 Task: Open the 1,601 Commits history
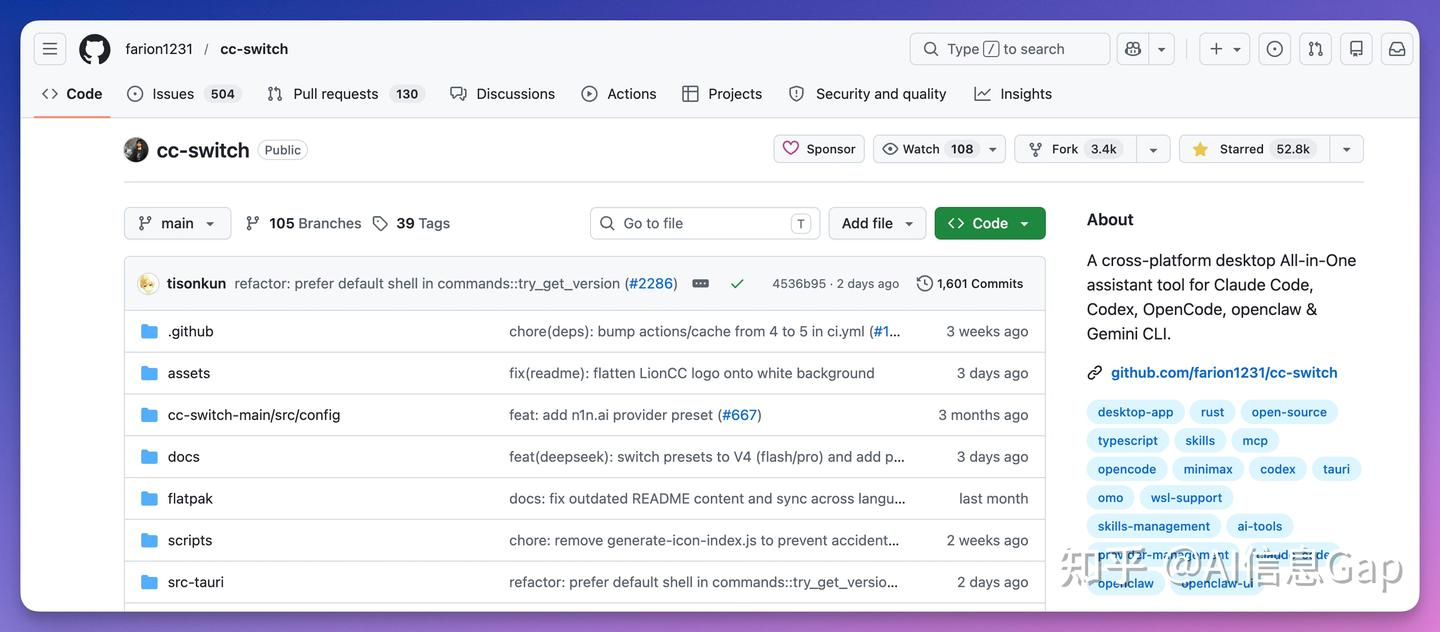click(970, 283)
